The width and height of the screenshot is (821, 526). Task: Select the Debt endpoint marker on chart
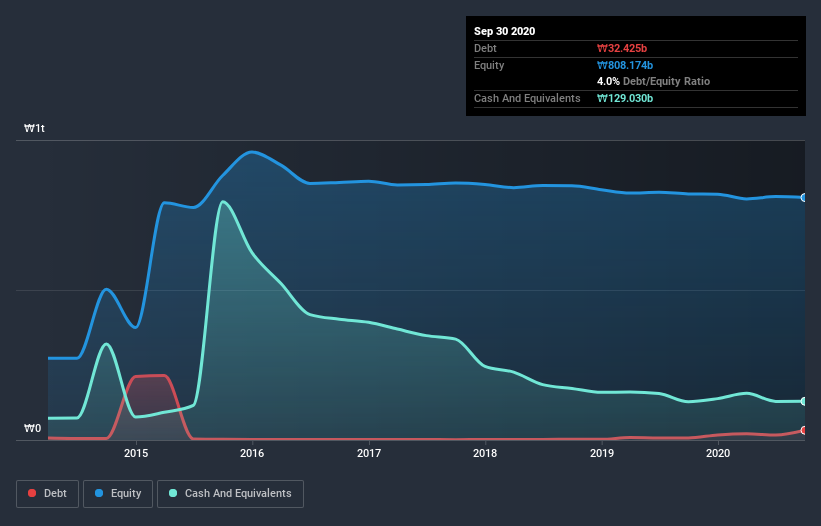click(x=804, y=430)
